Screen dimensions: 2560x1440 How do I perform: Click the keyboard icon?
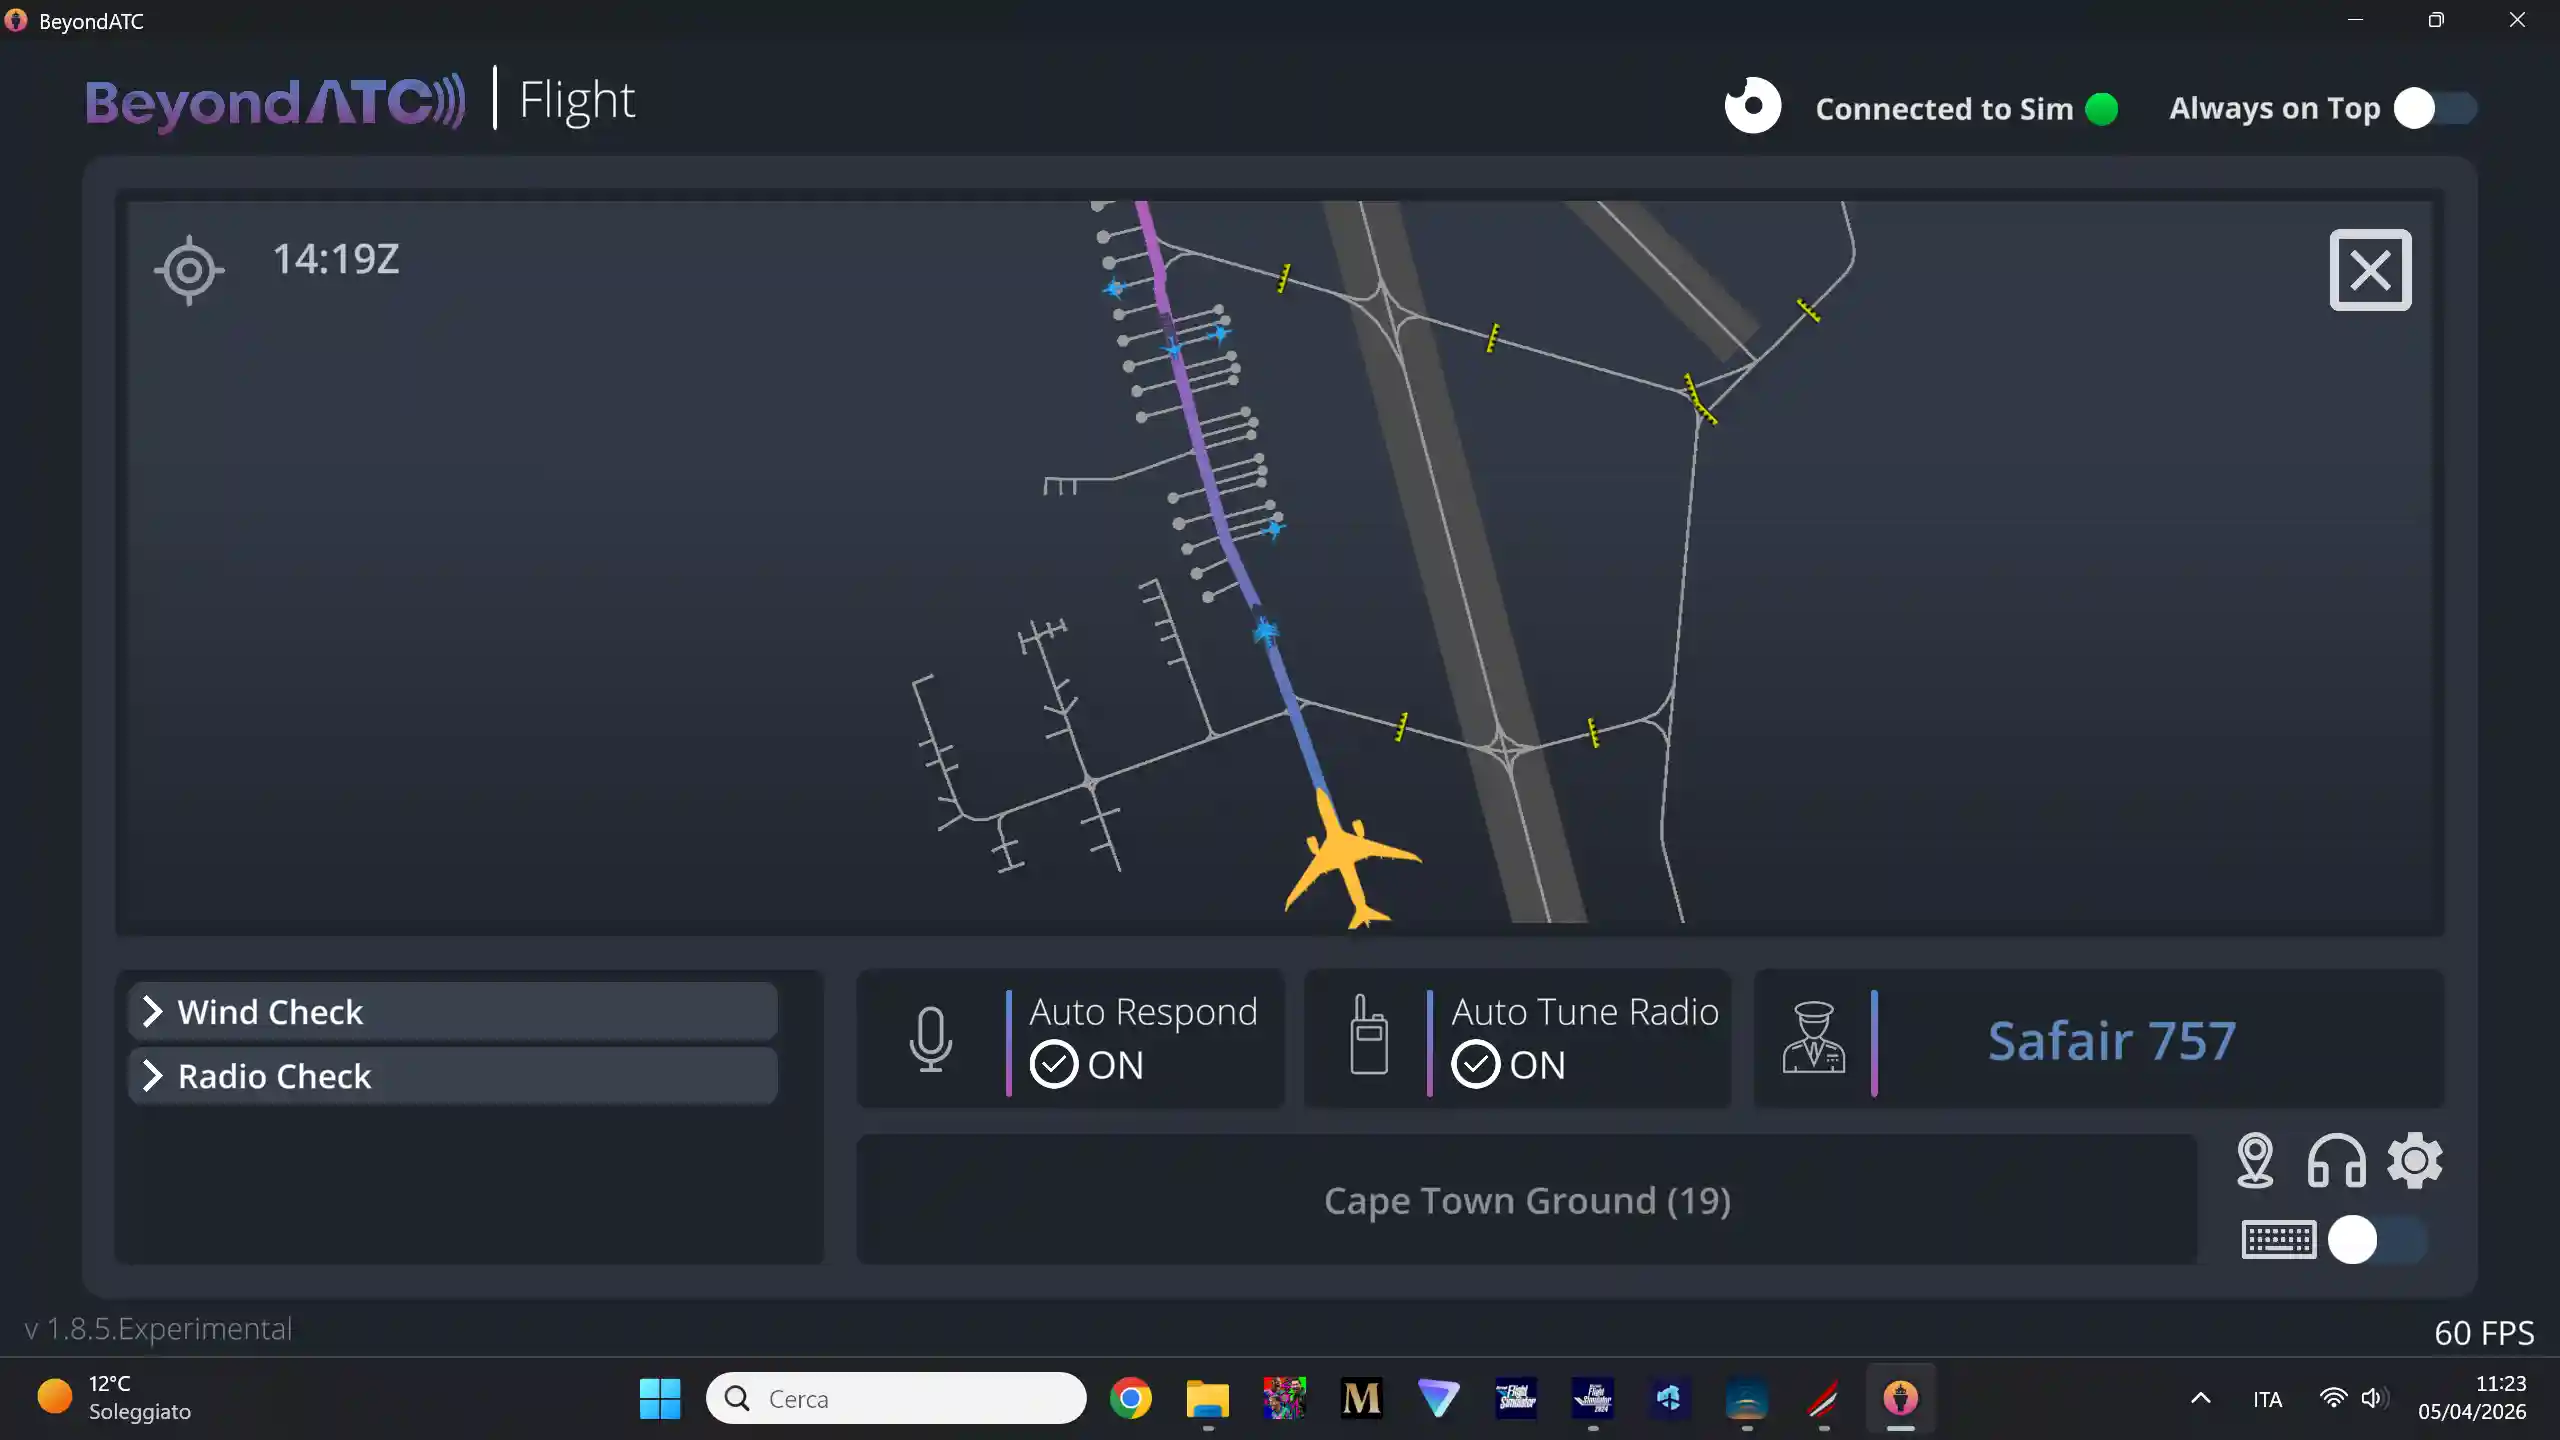pos(2279,1240)
